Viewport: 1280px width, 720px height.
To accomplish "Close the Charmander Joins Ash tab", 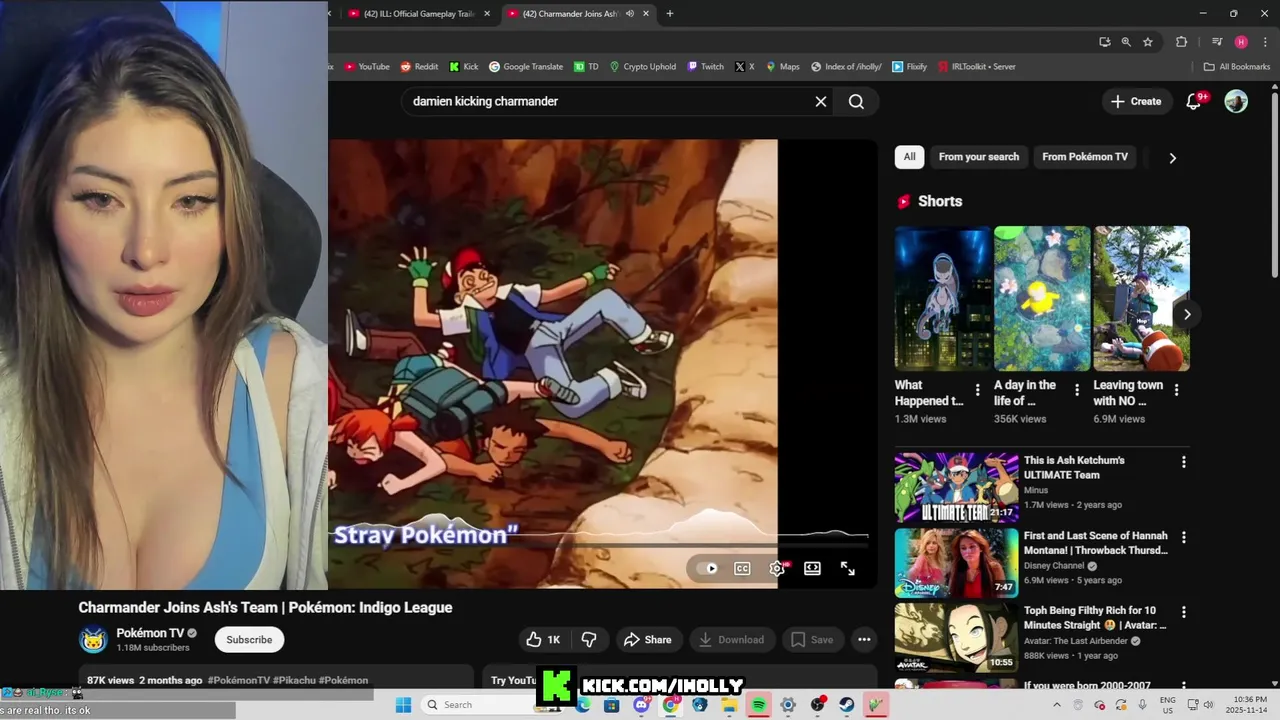I will [646, 14].
